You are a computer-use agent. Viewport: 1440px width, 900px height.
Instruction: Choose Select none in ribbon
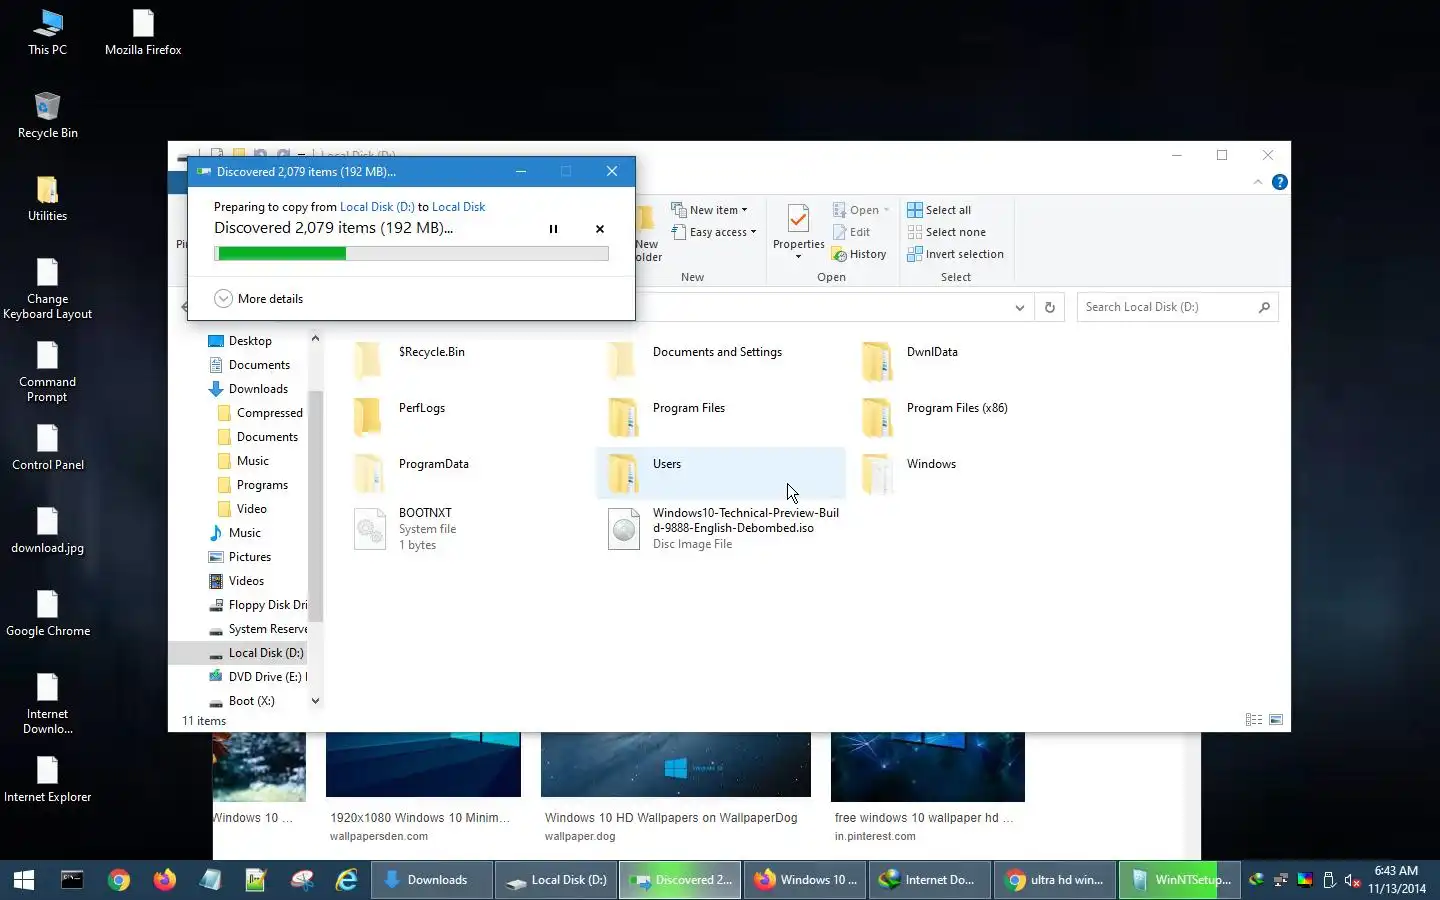(x=946, y=232)
